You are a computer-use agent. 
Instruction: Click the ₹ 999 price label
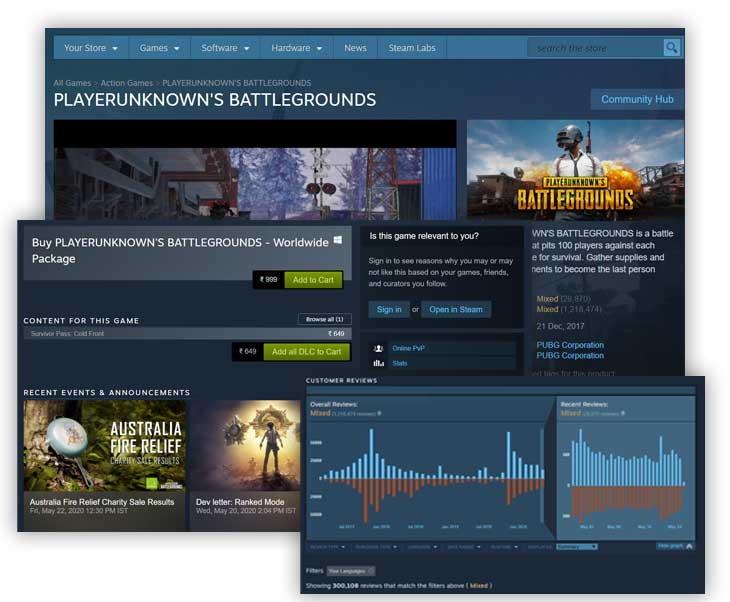coord(269,280)
